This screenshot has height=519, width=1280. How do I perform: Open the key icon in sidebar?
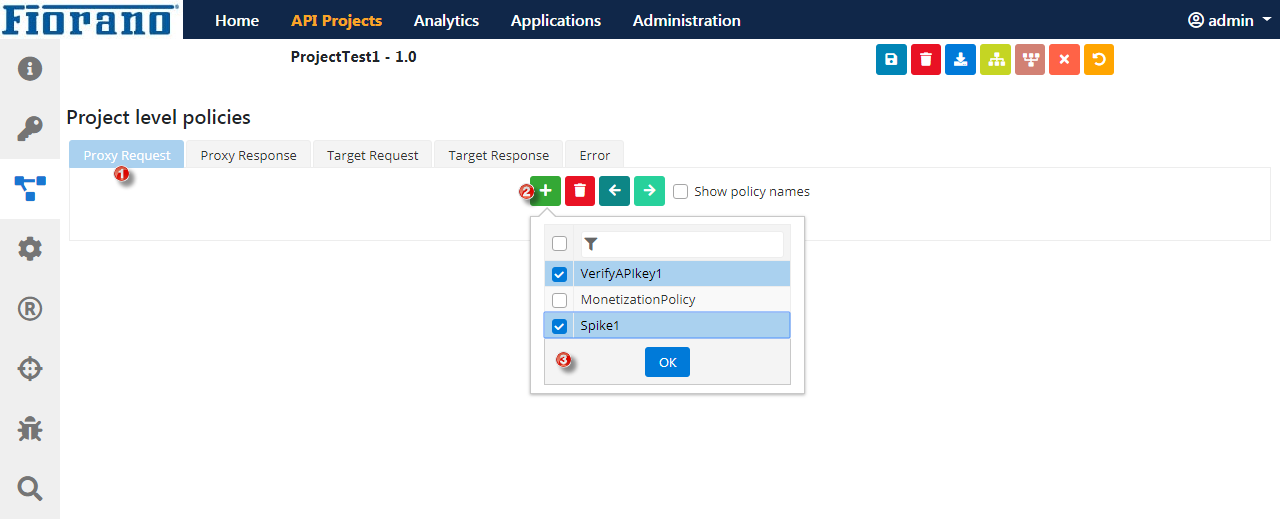click(x=30, y=129)
